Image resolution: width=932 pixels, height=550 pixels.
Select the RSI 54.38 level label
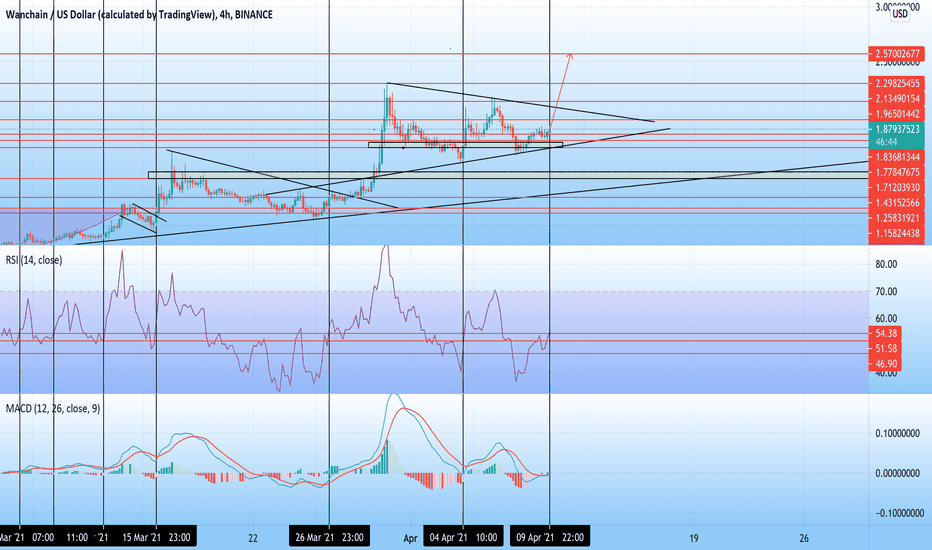tap(885, 333)
